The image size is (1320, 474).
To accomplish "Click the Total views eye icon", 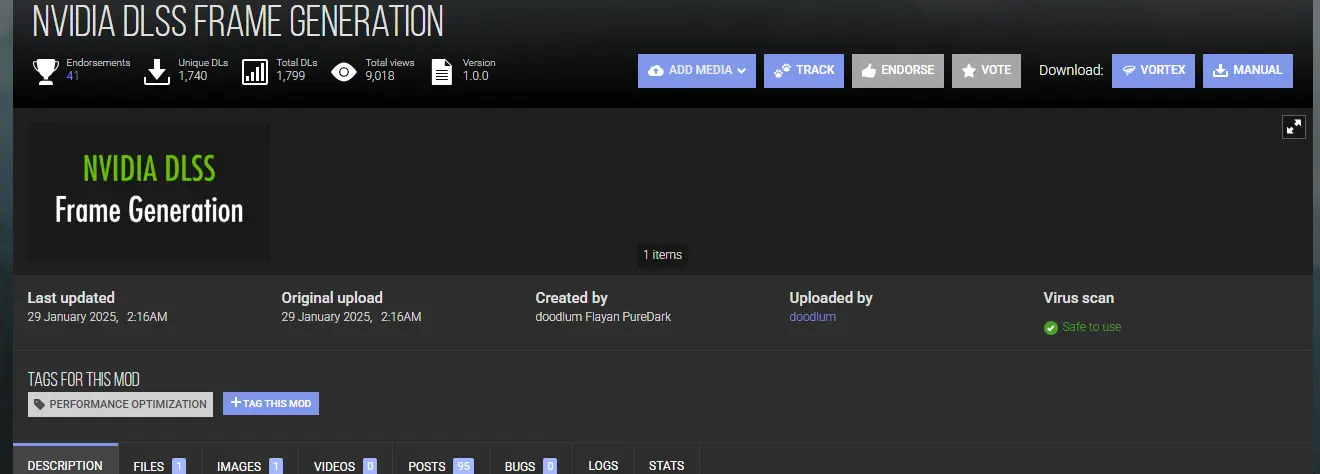I will click(344, 72).
